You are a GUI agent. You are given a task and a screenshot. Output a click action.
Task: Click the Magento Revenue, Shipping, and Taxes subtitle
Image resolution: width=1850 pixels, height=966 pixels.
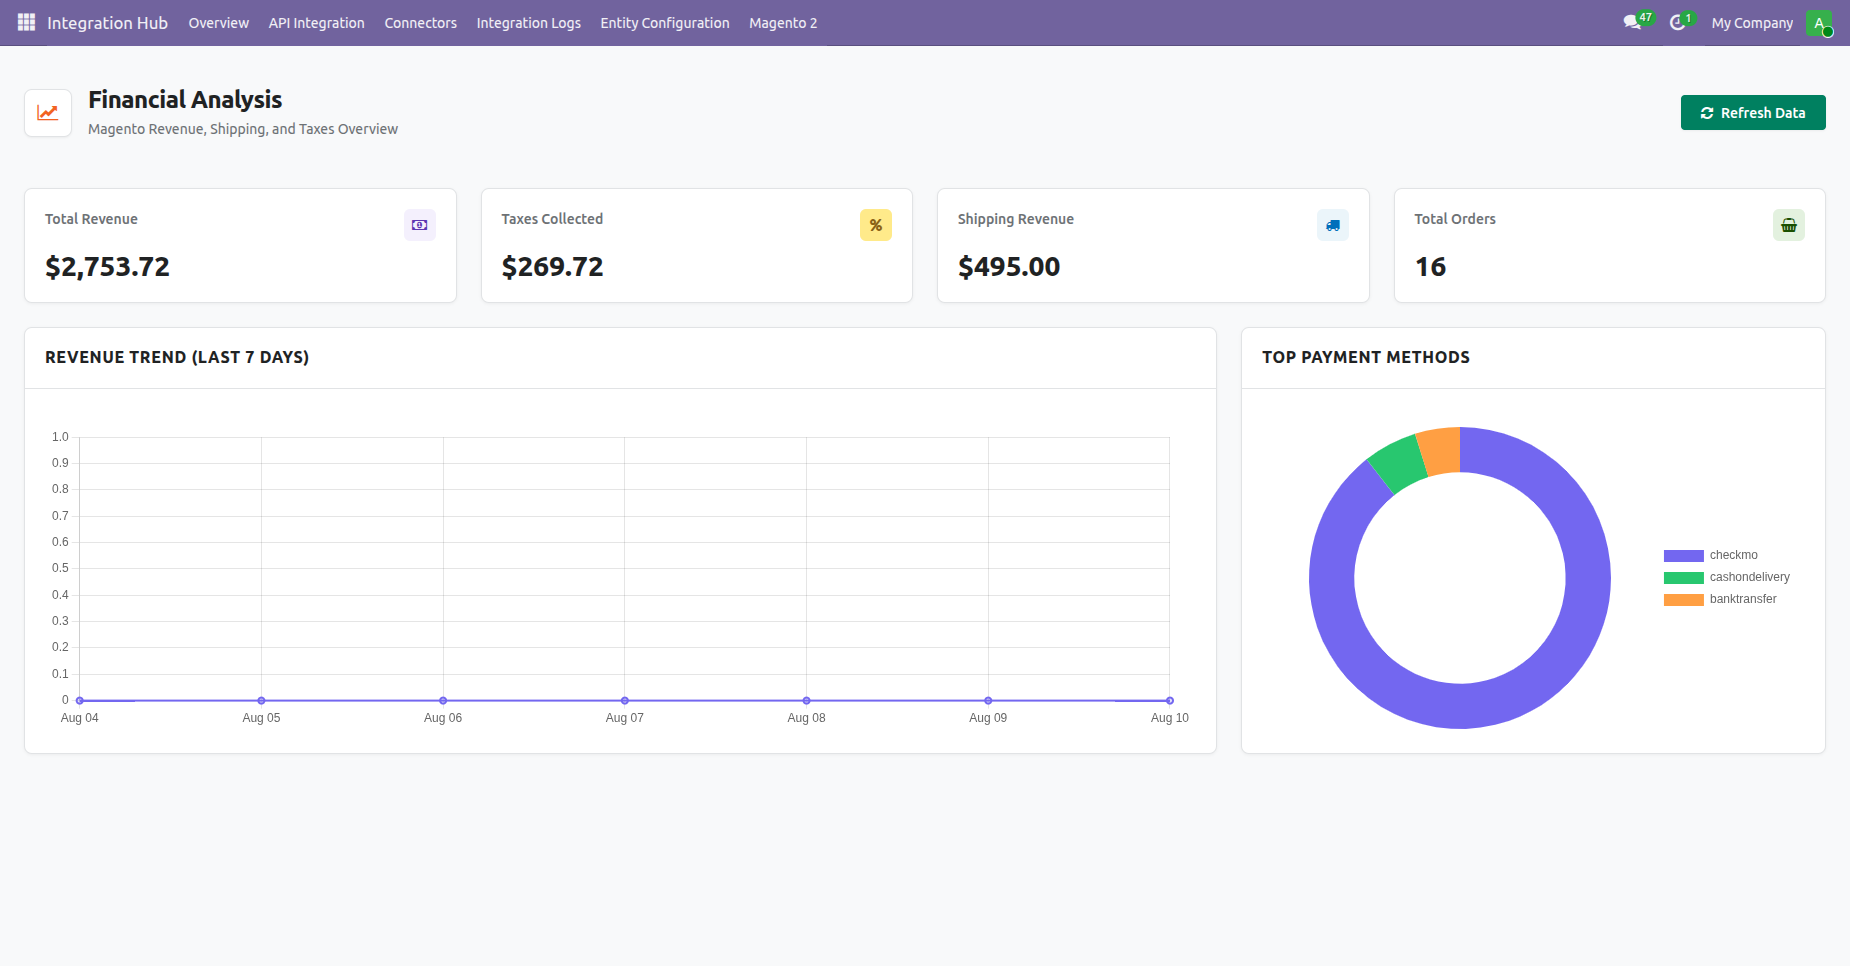(243, 129)
